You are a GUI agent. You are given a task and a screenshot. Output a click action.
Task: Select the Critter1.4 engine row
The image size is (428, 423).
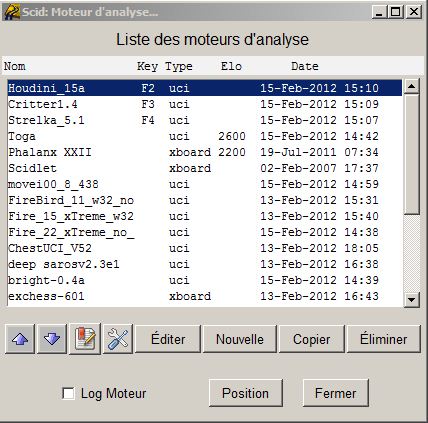tap(205, 104)
